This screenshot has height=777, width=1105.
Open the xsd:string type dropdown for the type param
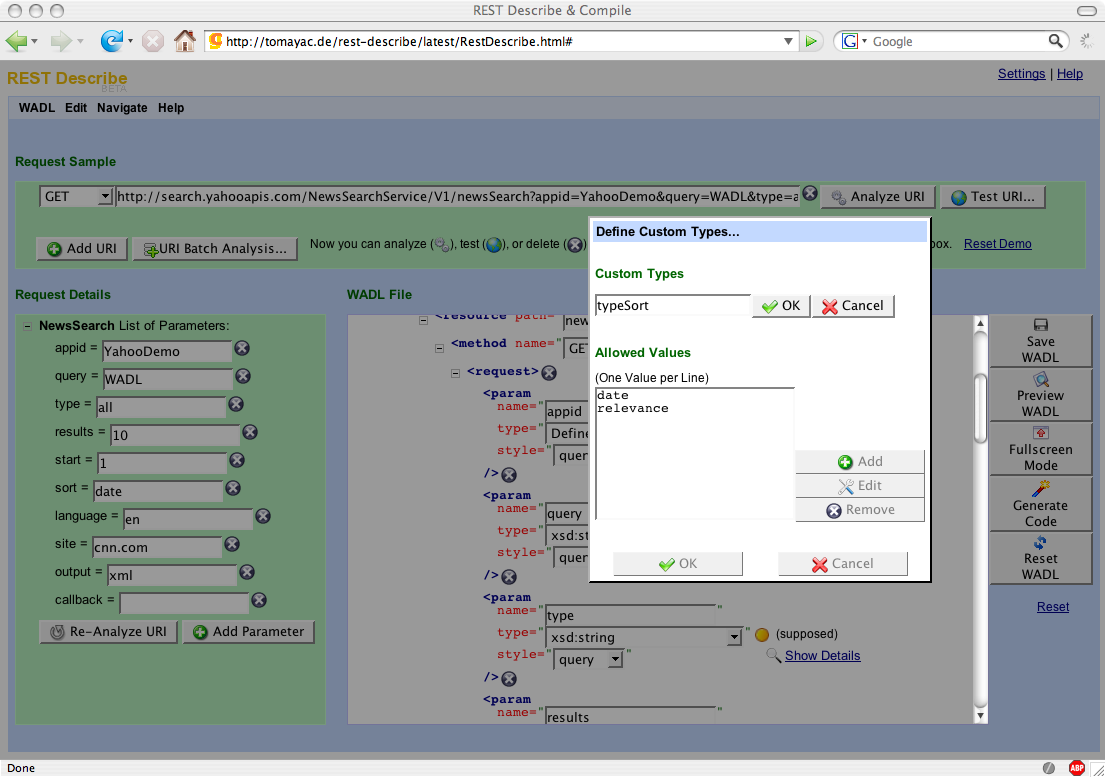coord(734,638)
